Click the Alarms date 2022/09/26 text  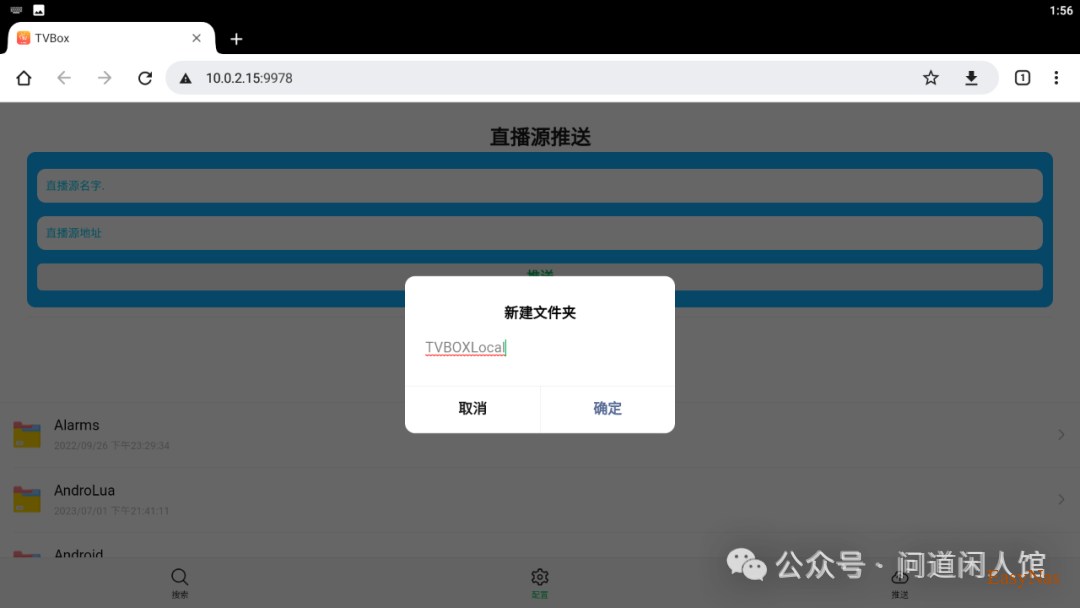click(x=112, y=445)
